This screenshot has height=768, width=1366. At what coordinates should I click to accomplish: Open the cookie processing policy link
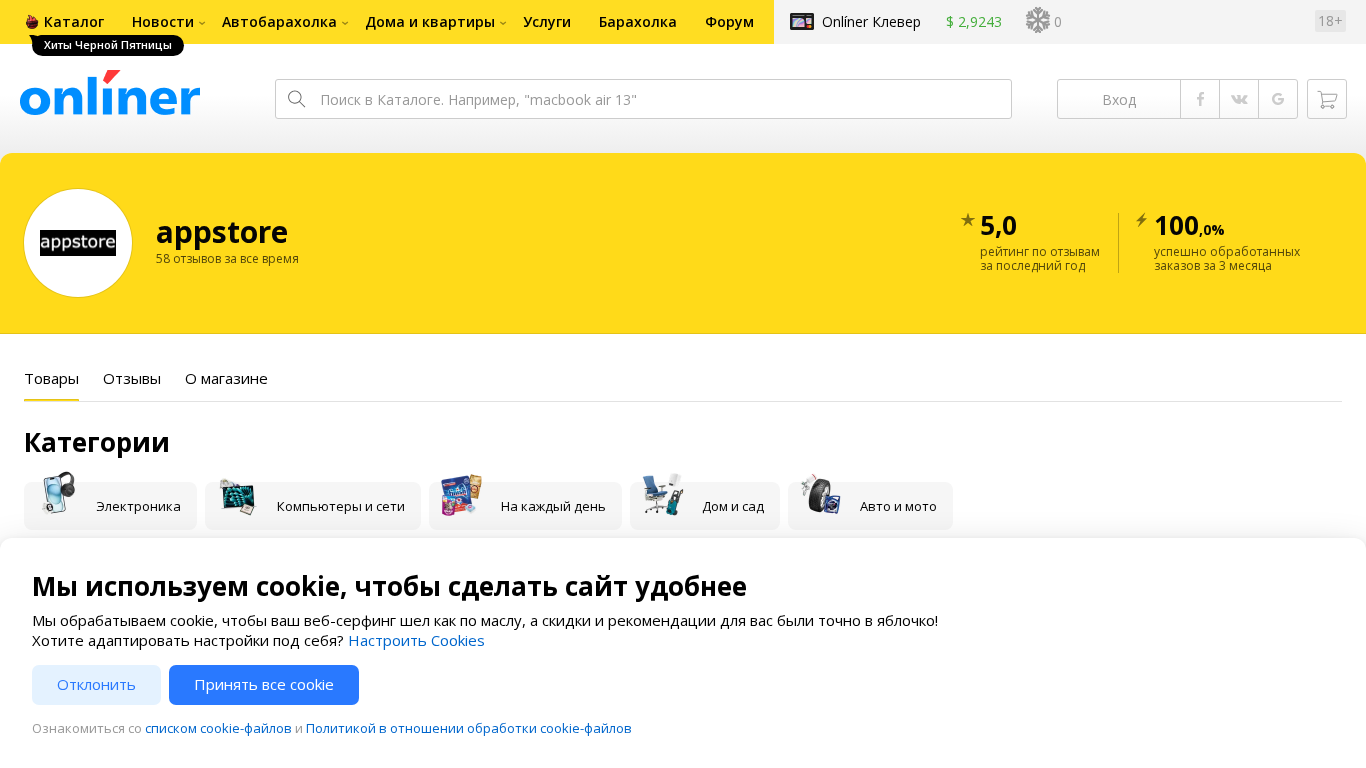pos(469,729)
